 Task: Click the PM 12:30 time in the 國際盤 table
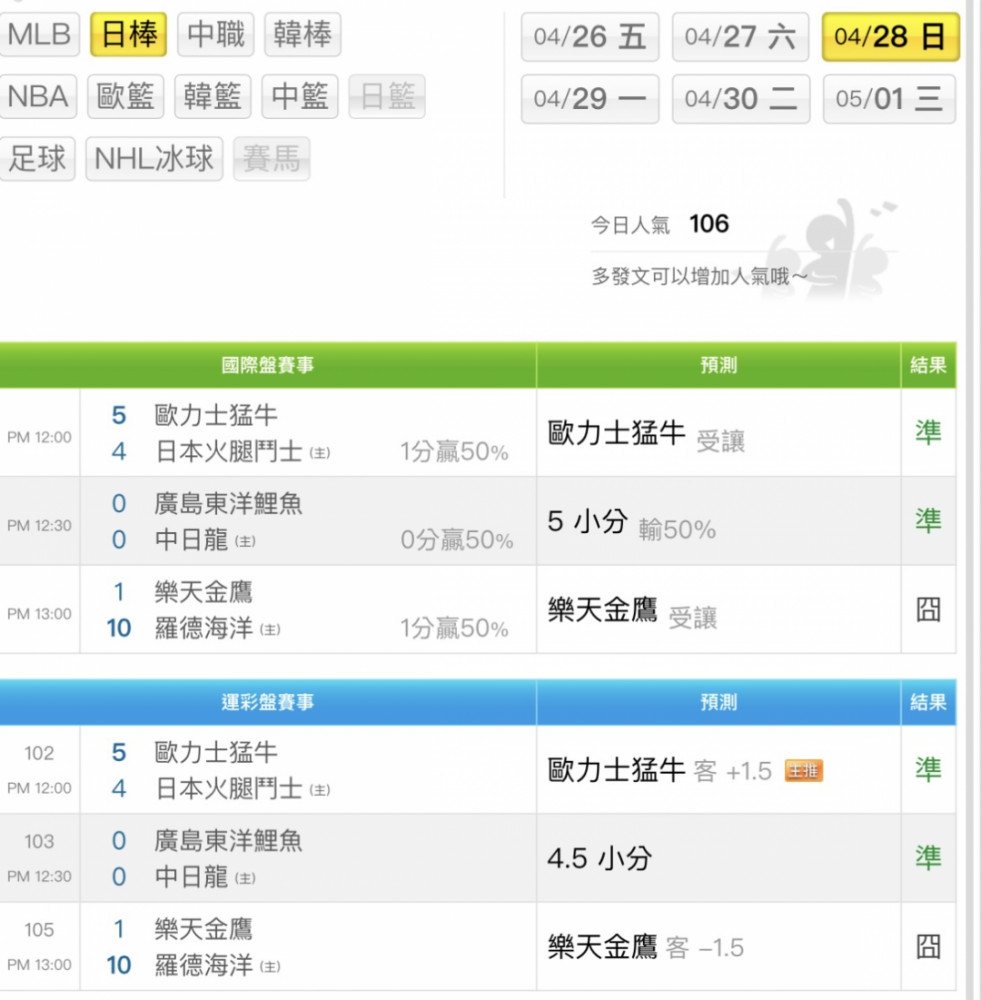click(x=39, y=526)
